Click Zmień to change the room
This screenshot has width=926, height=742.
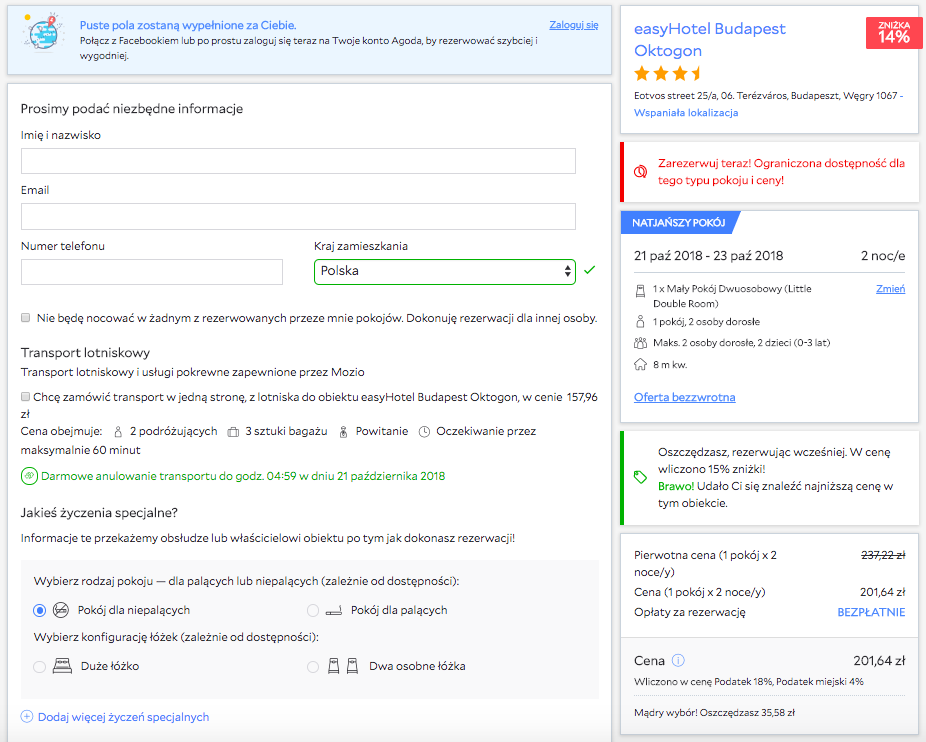pyautogui.click(x=891, y=289)
